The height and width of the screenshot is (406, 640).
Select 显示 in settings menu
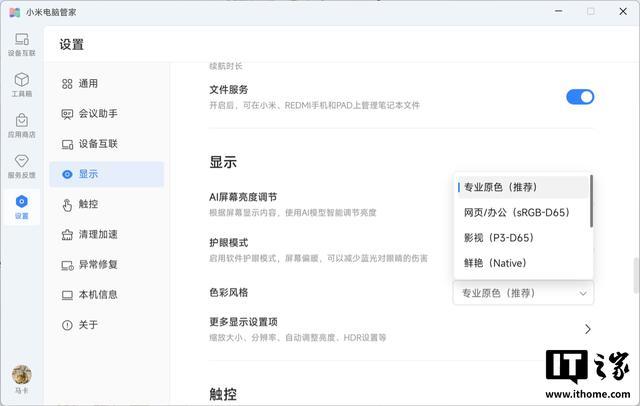point(107,174)
